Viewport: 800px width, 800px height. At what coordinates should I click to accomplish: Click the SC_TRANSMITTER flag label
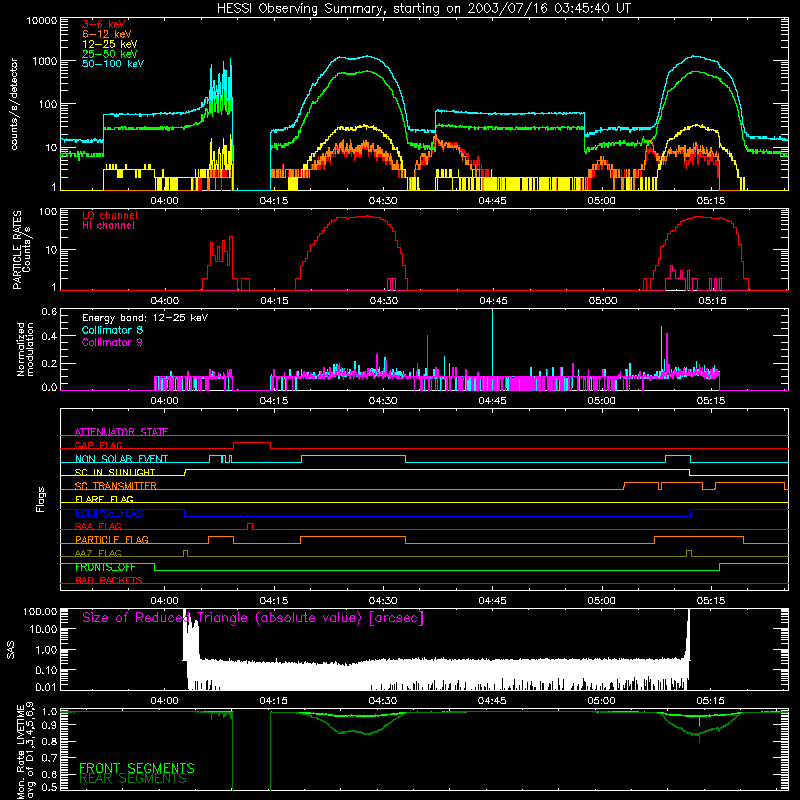(115, 486)
